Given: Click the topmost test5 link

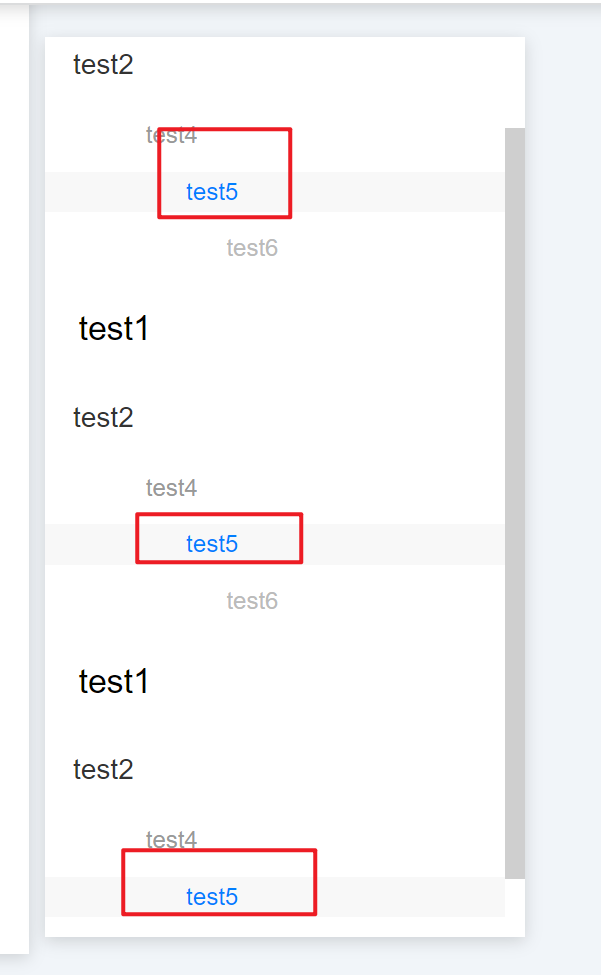Looking at the screenshot, I should 212,192.
